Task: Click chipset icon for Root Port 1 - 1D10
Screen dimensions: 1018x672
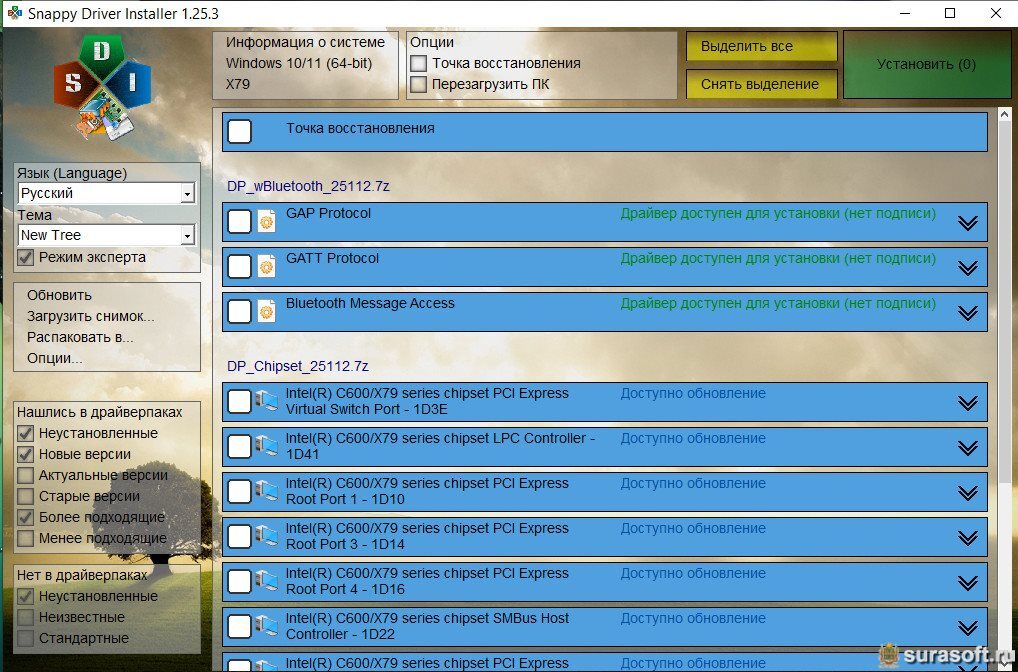Action: tap(266, 492)
